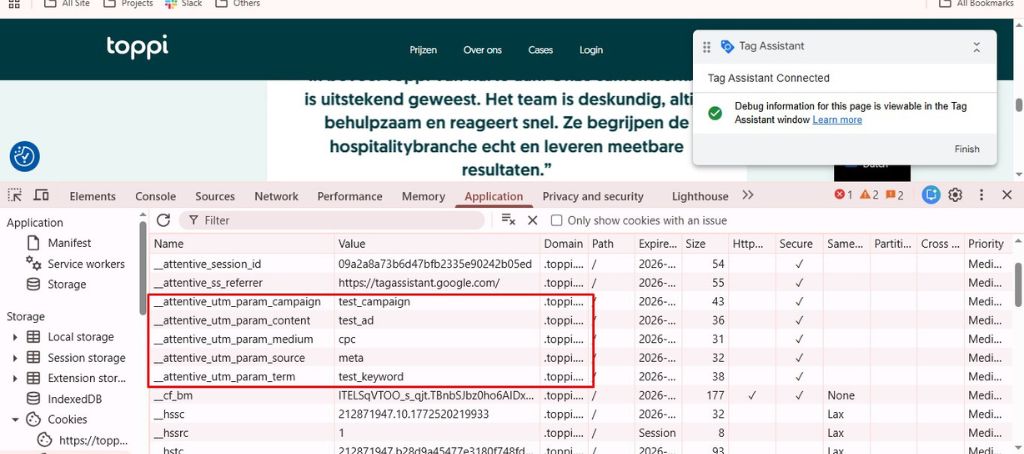Click the cookie Filter input field

[x=340, y=220]
